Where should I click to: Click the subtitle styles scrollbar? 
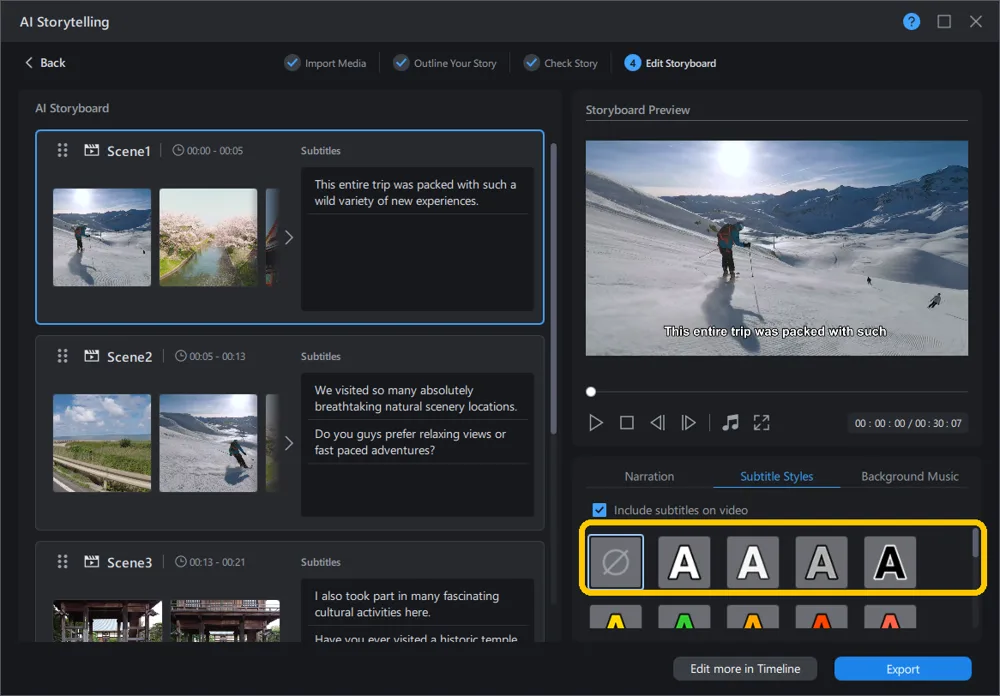click(975, 543)
